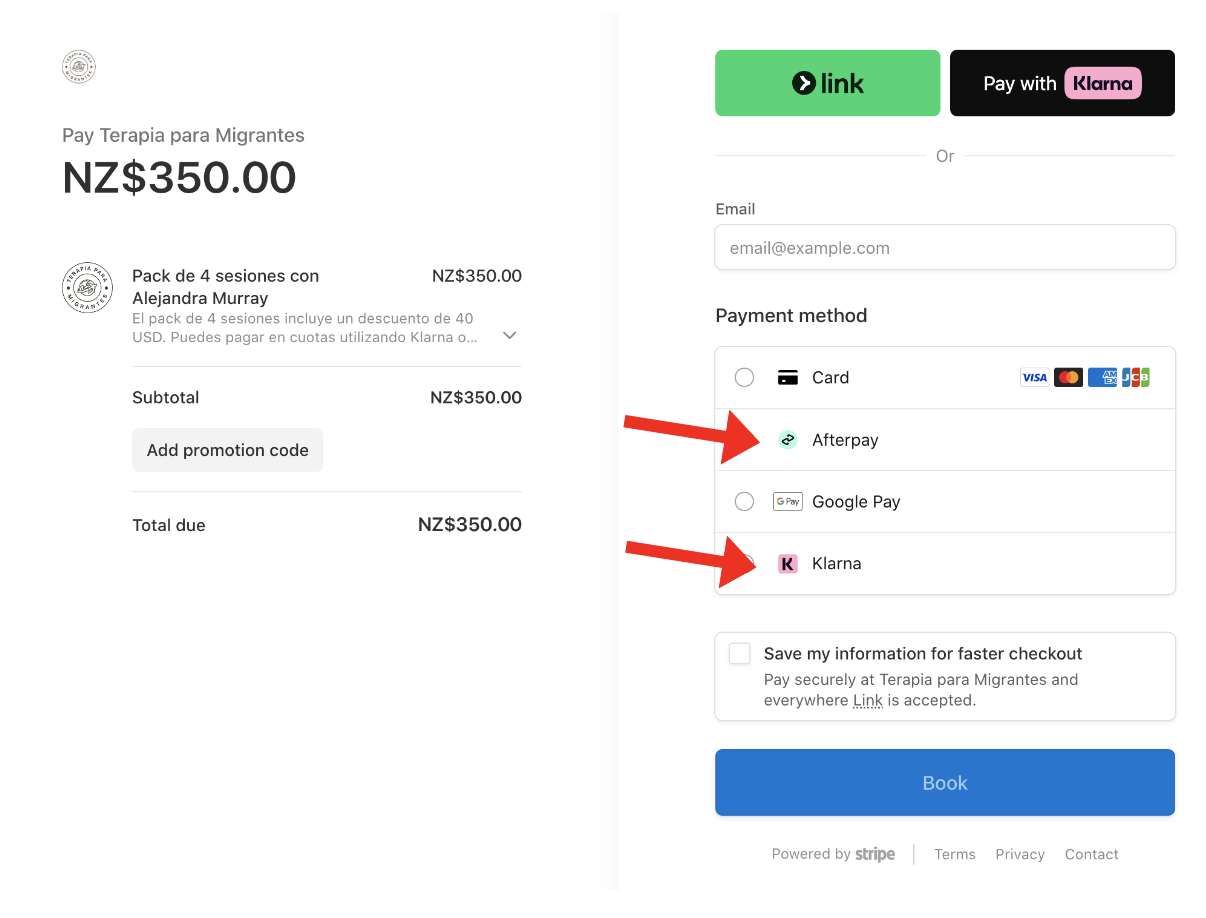
Task: Click the black card icon next to Card
Action: [x=788, y=378]
